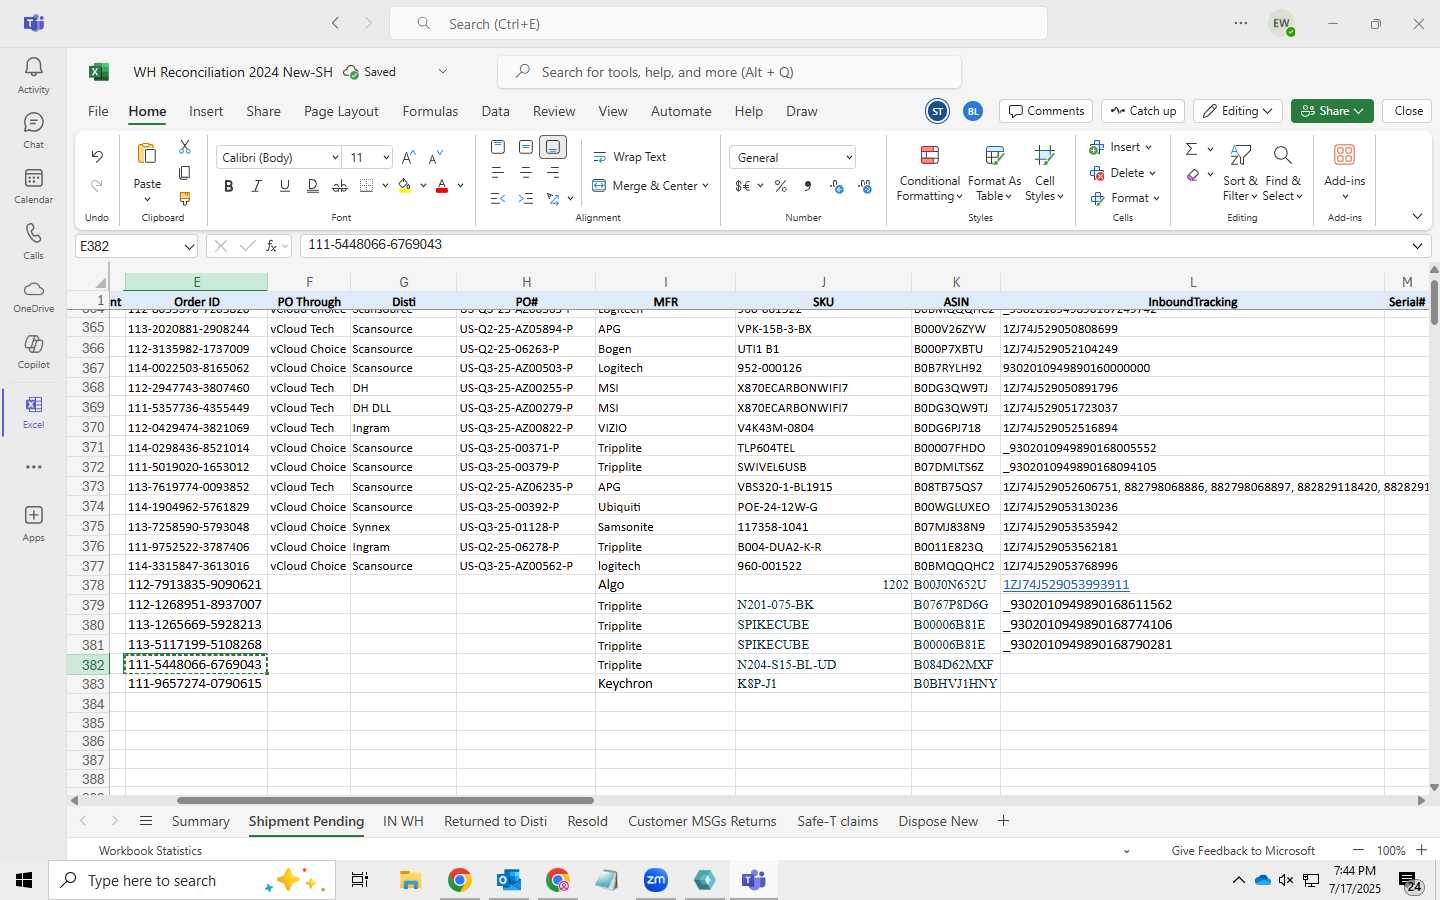Image resolution: width=1440 pixels, height=900 pixels.
Task: Decrease font size with the smaller A icon
Action: point(435,158)
